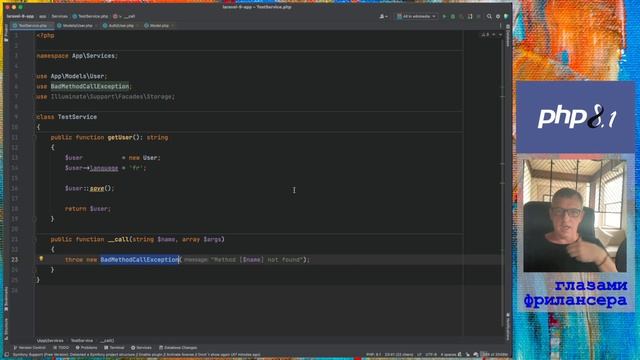Jump to next highlighted problem arrow
Screen dimensions: 640x360
pyautogui.click(x=500, y=35)
